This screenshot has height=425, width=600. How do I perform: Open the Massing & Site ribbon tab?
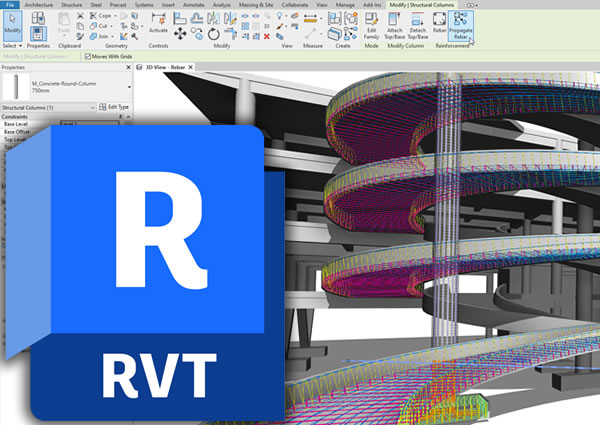(x=256, y=5)
